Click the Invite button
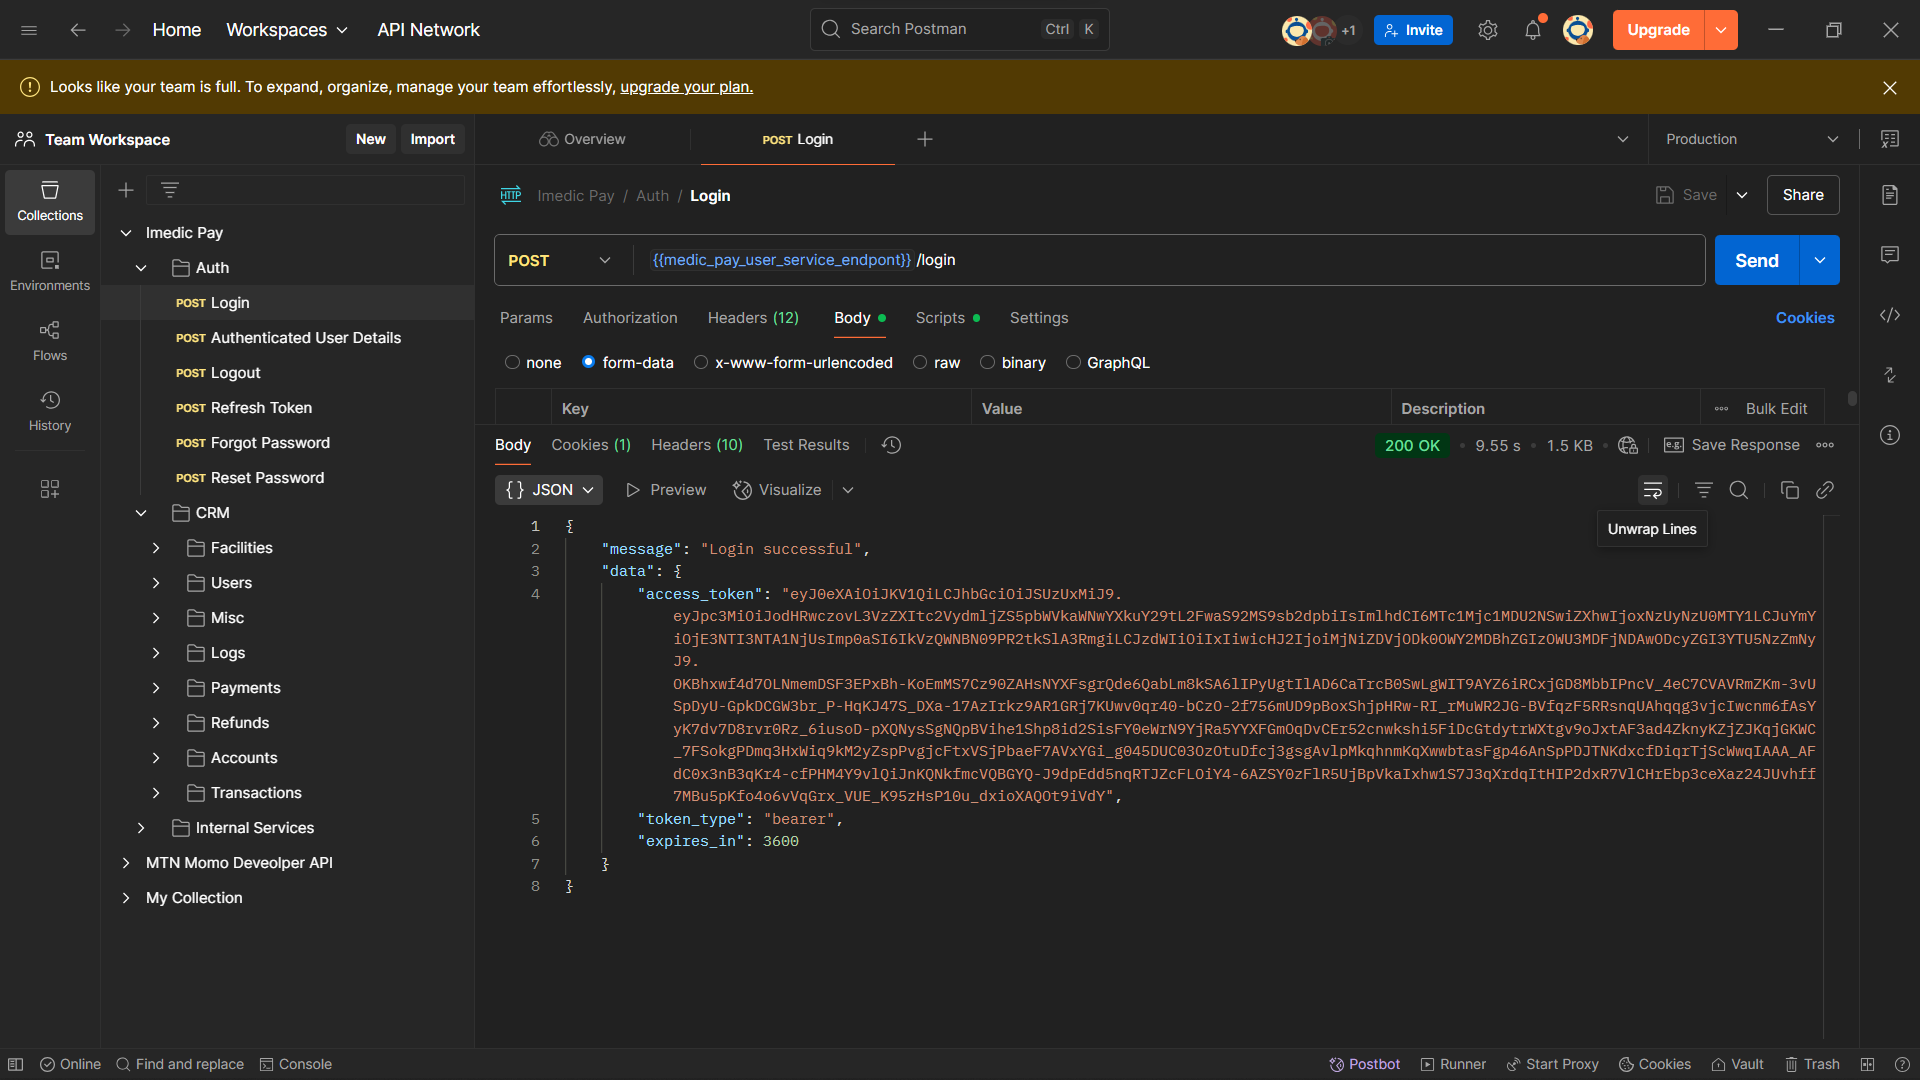 pos(1413,30)
